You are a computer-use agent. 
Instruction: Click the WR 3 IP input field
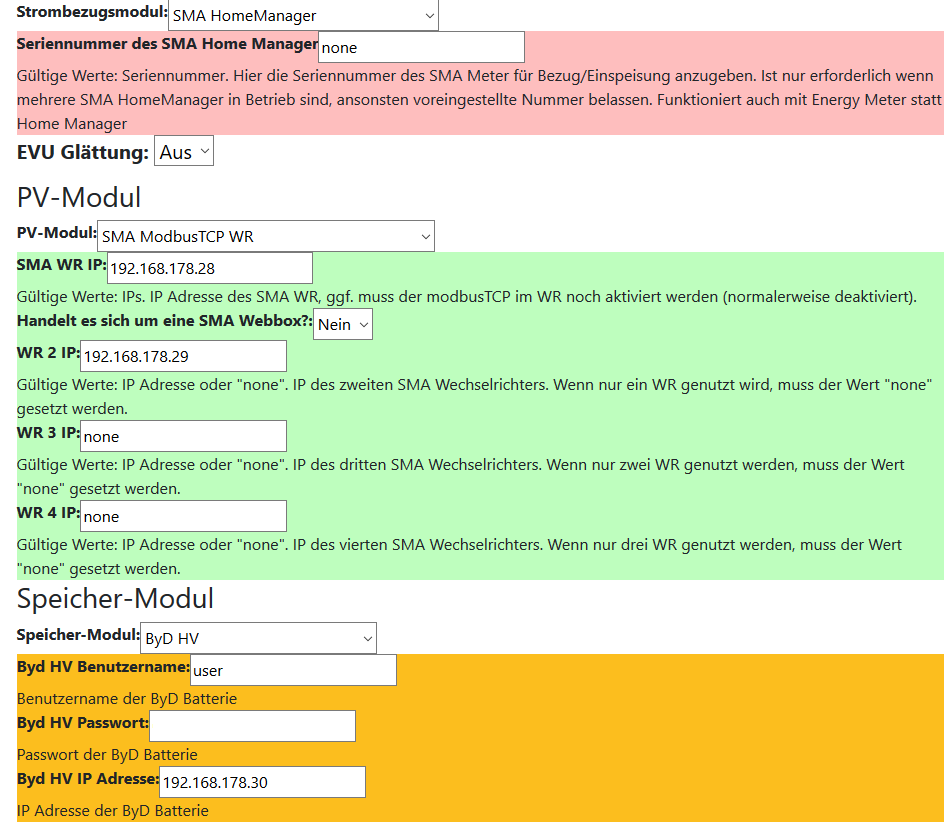(x=183, y=436)
